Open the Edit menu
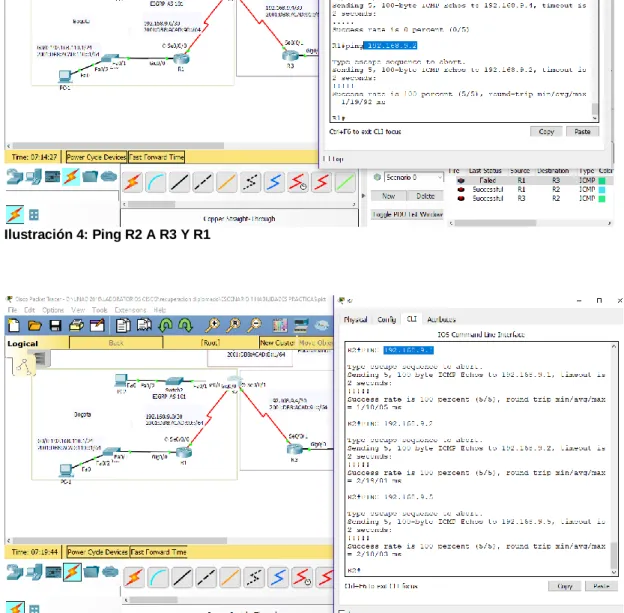This screenshot has width=624, height=613. (29, 310)
